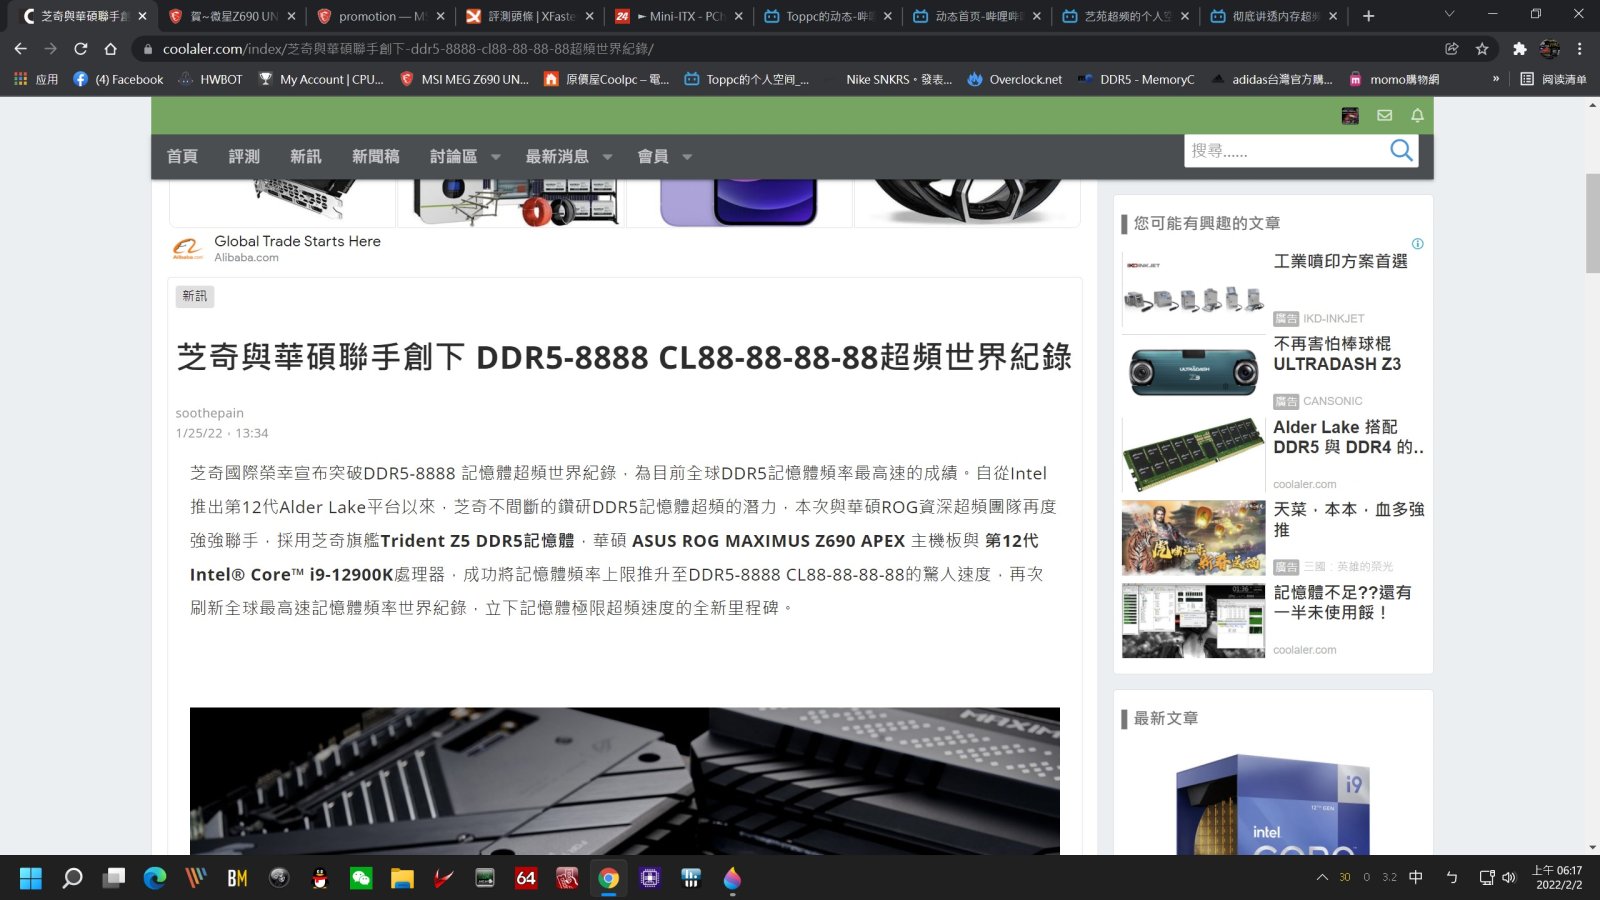Open volume control in system tray
The image size is (1600, 900).
1509,877
